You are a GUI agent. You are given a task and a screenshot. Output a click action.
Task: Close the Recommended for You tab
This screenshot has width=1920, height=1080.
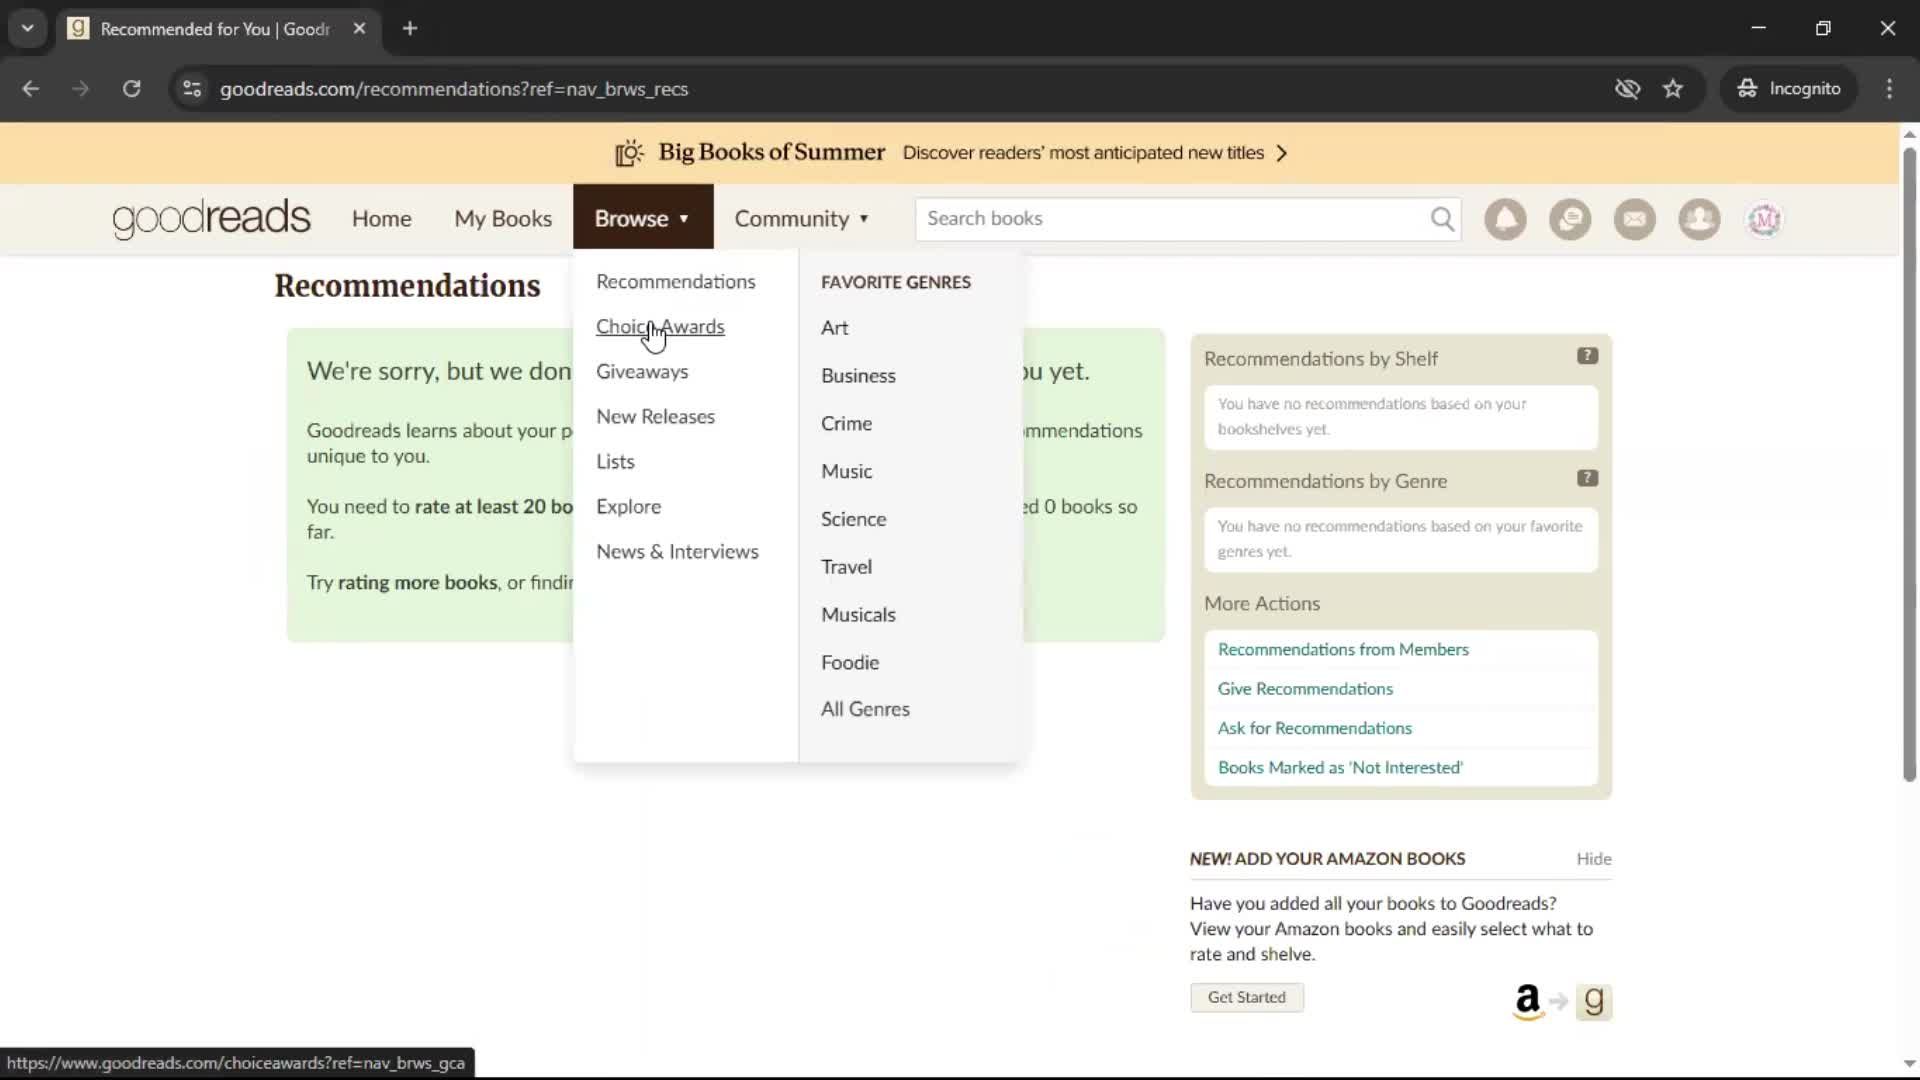359,29
